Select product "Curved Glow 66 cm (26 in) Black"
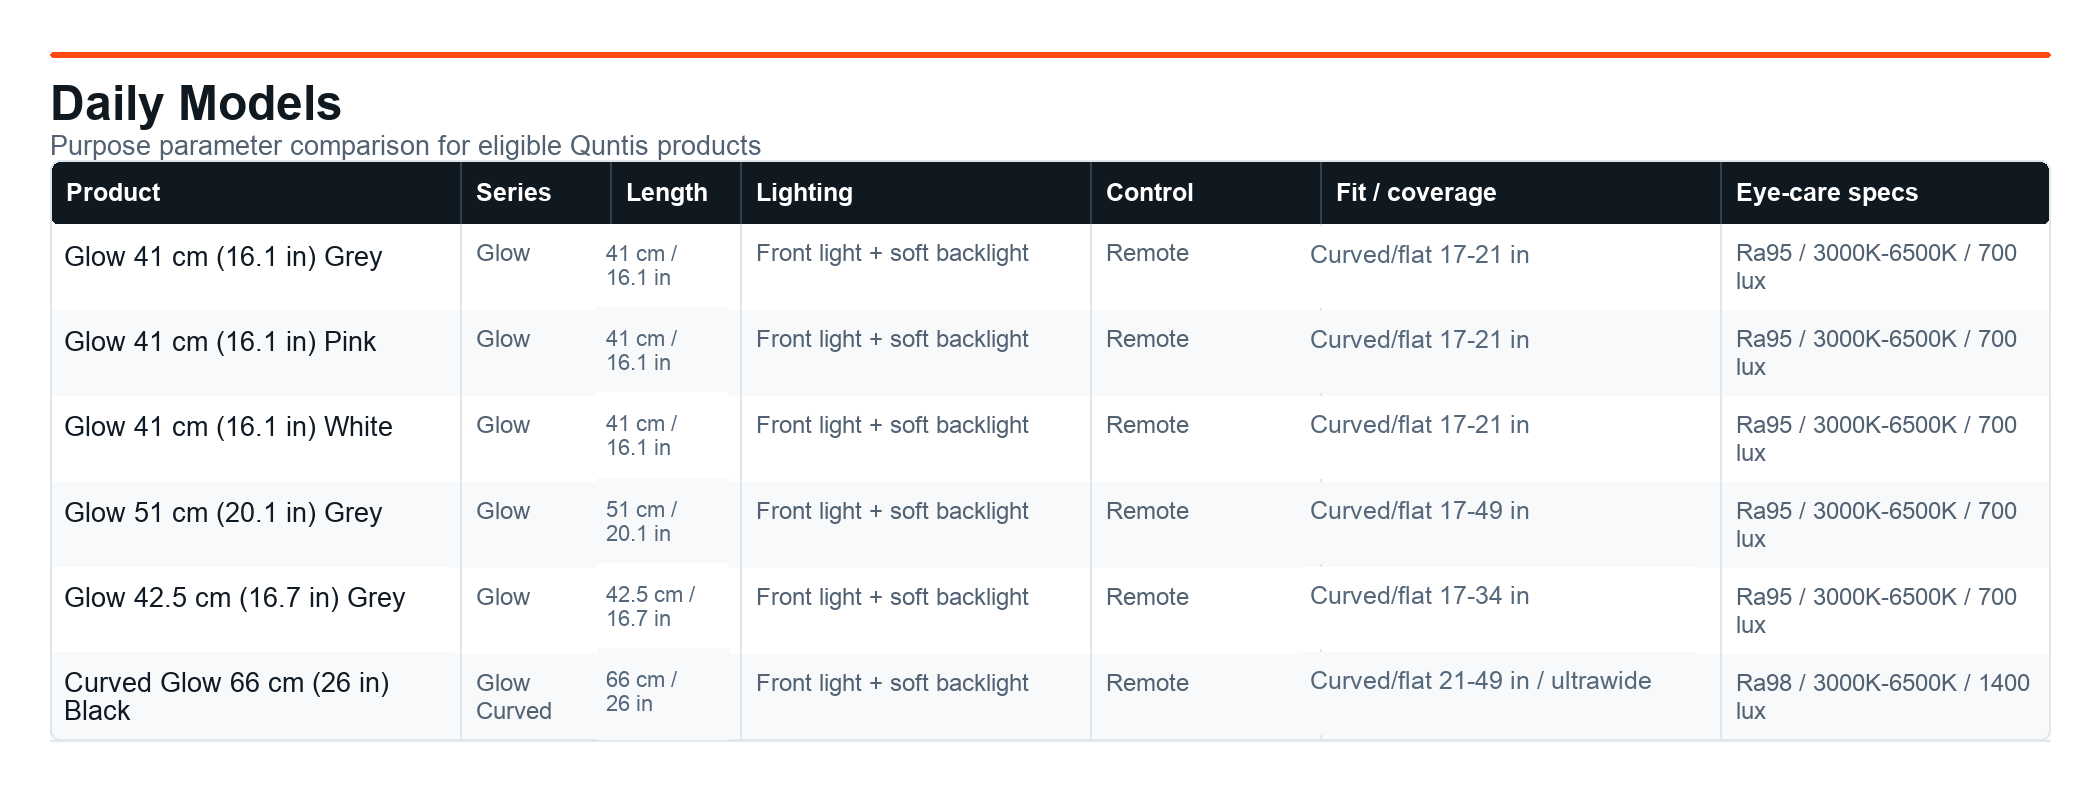The image size is (2100, 794). click(x=227, y=697)
